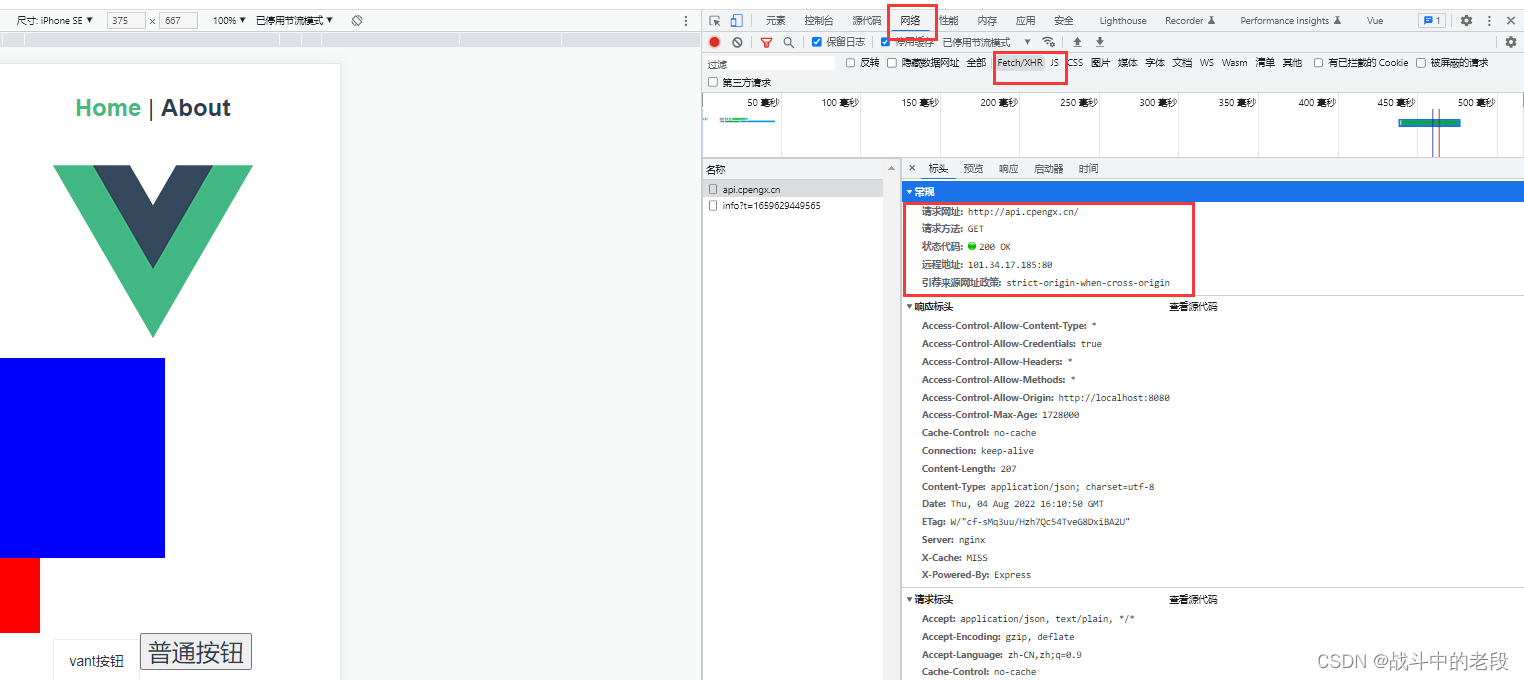Open the Sources tab

tap(867, 20)
